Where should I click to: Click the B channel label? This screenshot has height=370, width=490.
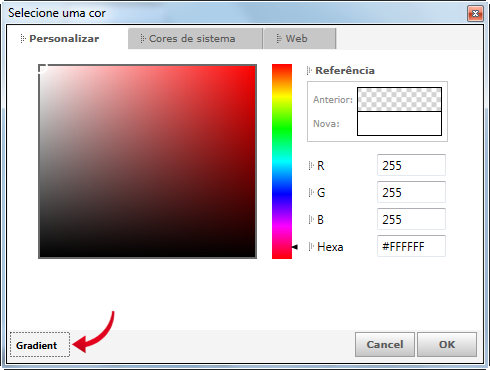[x=320, y=220]
